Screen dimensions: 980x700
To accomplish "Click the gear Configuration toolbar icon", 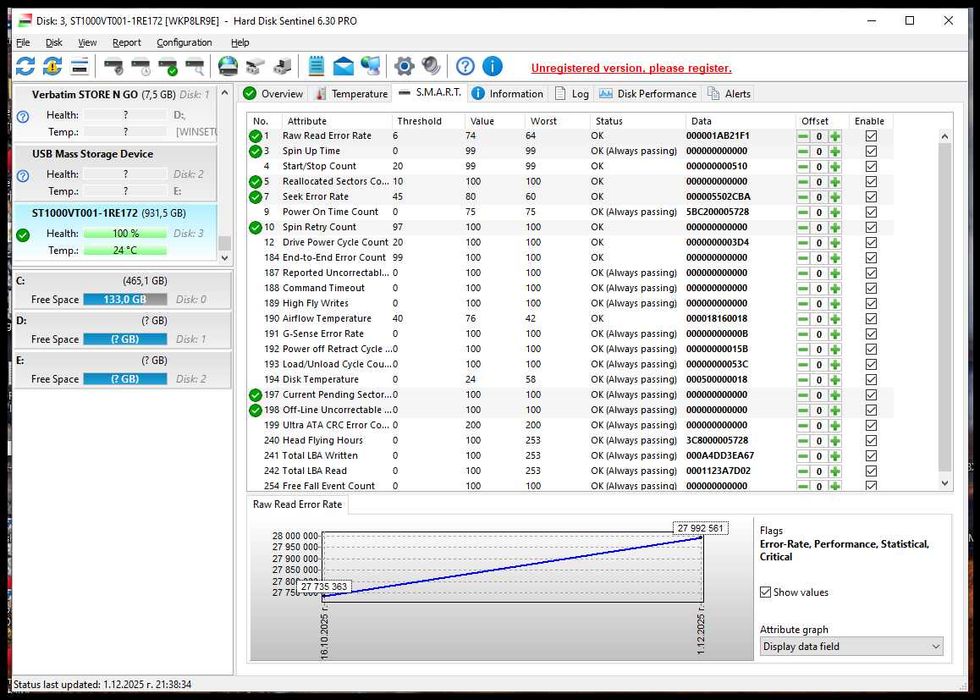I will 404,67.
